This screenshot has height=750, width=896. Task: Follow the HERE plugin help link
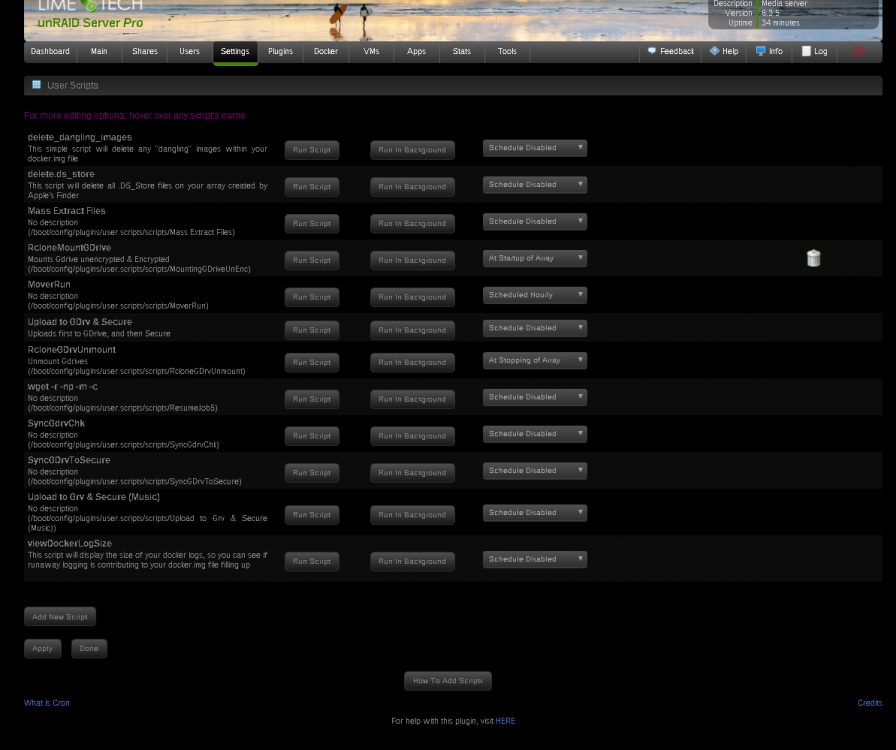505,721
